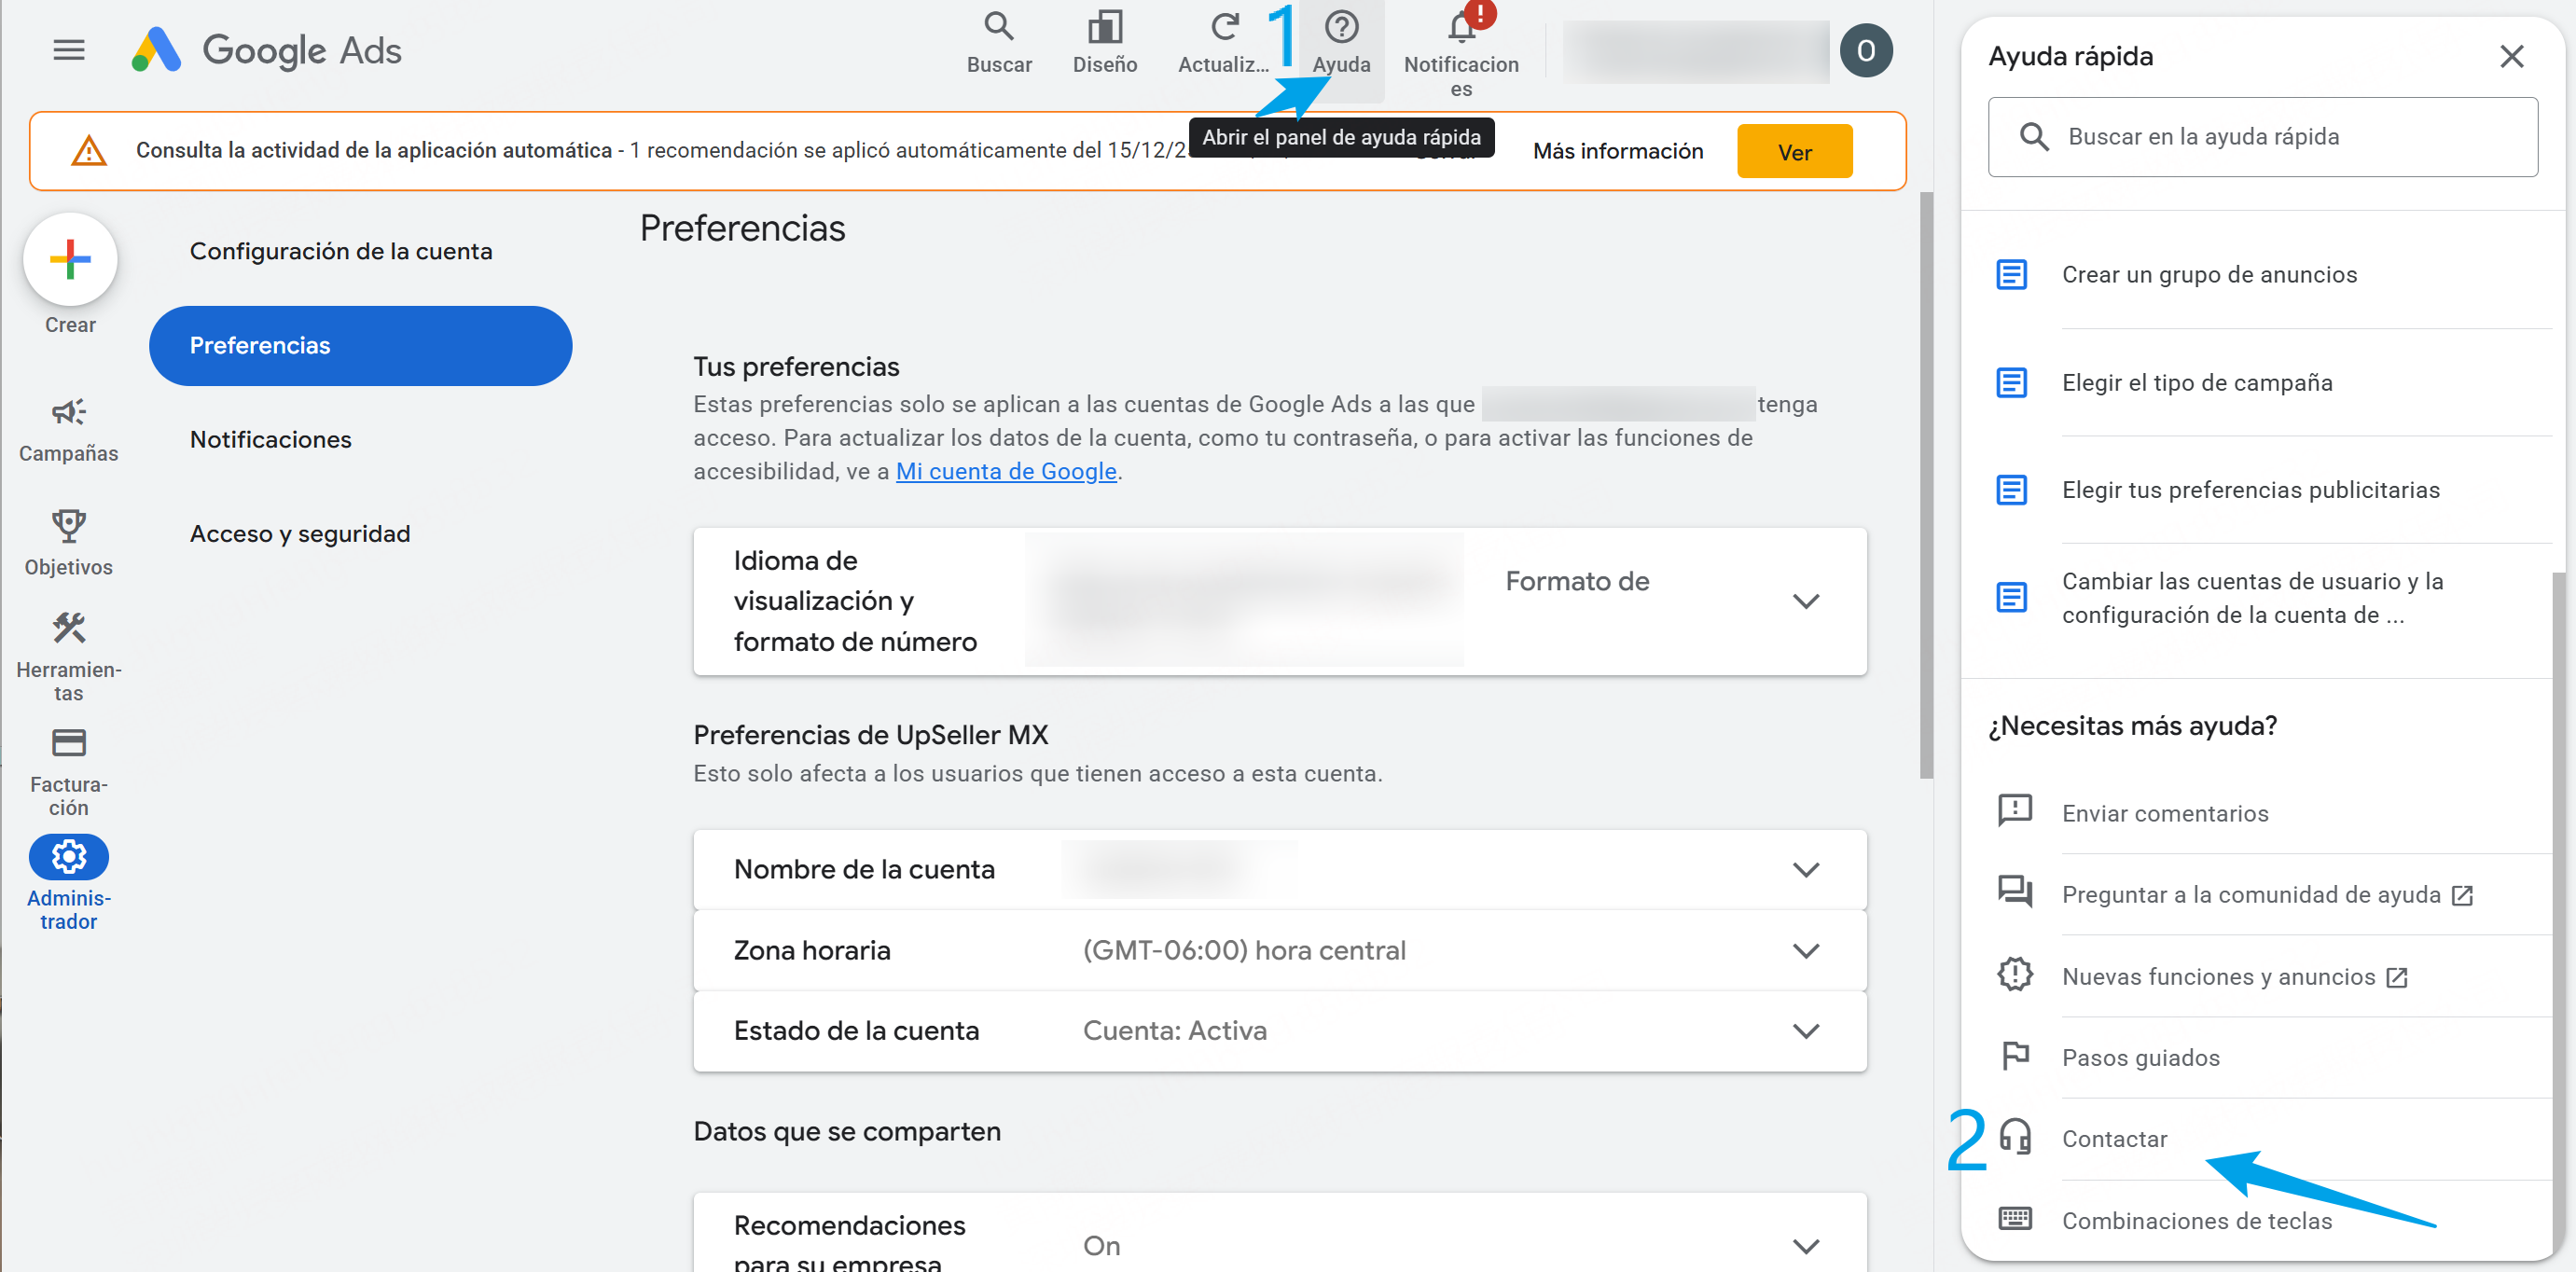Click the Actualizar refresh icon
This screenshot has width=2576, height=1272.
[1223, 28]
